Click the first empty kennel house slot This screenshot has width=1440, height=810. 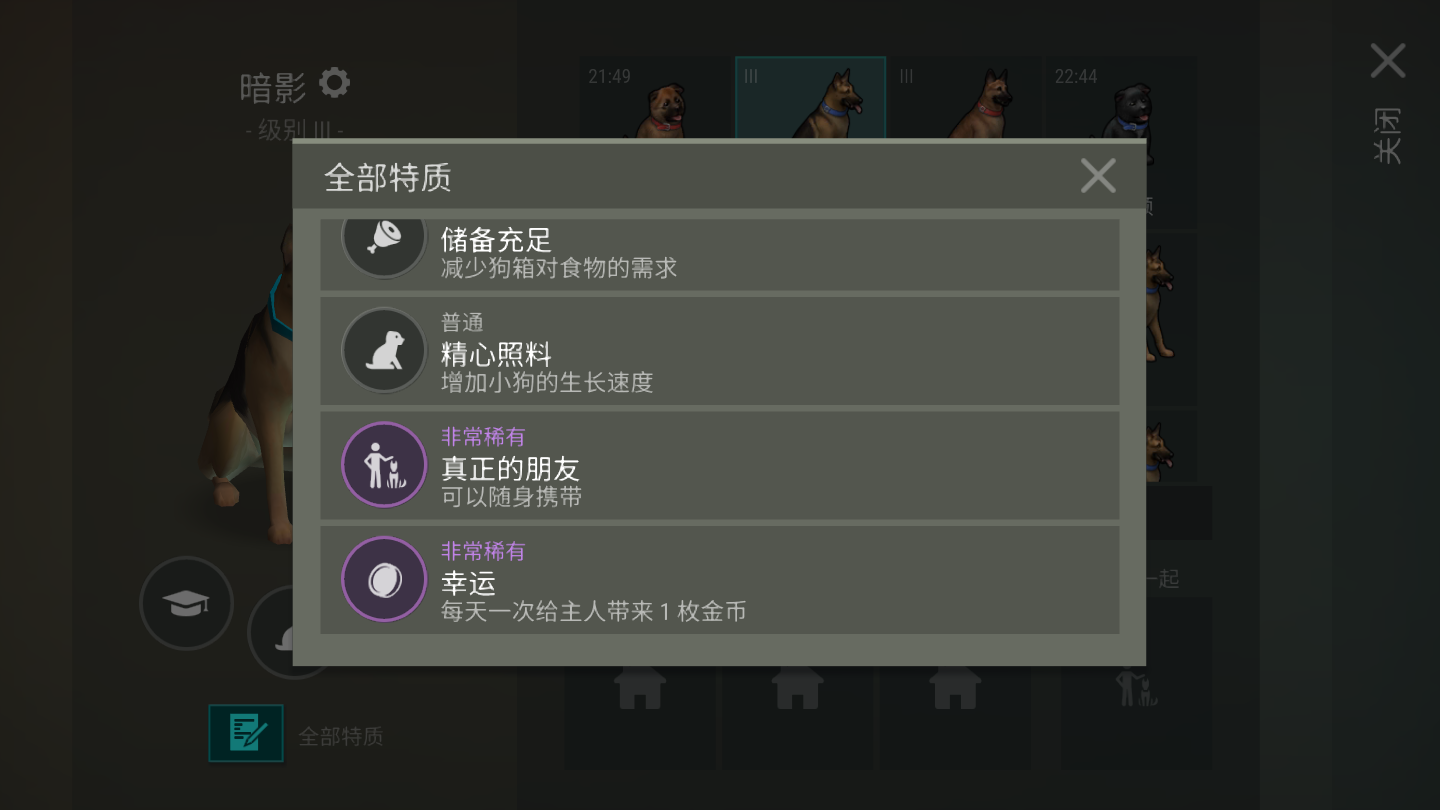click(640, 688)
